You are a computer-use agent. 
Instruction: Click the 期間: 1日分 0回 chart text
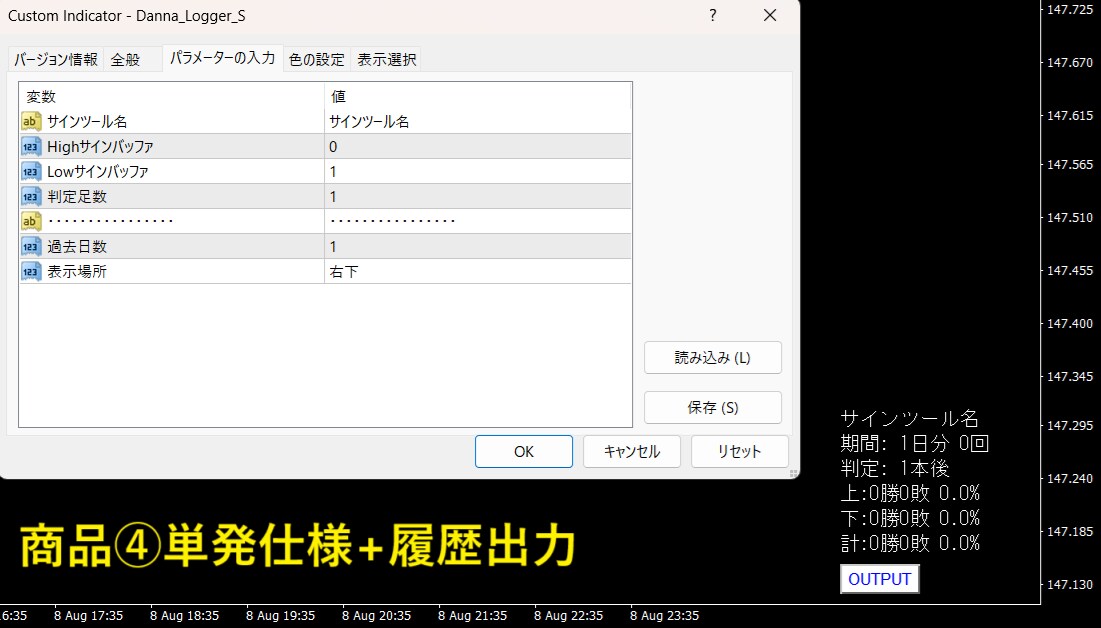pyautogui.click(x=914, y=443)
